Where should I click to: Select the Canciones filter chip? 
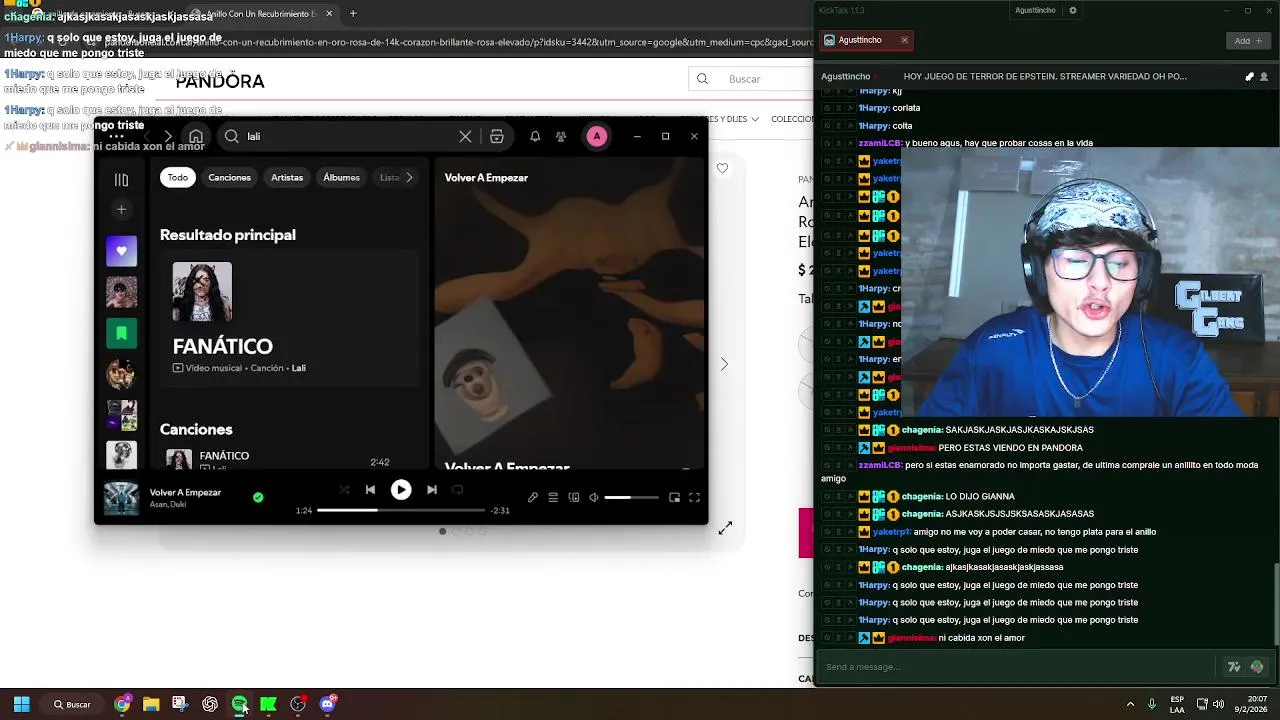point(230,177)
